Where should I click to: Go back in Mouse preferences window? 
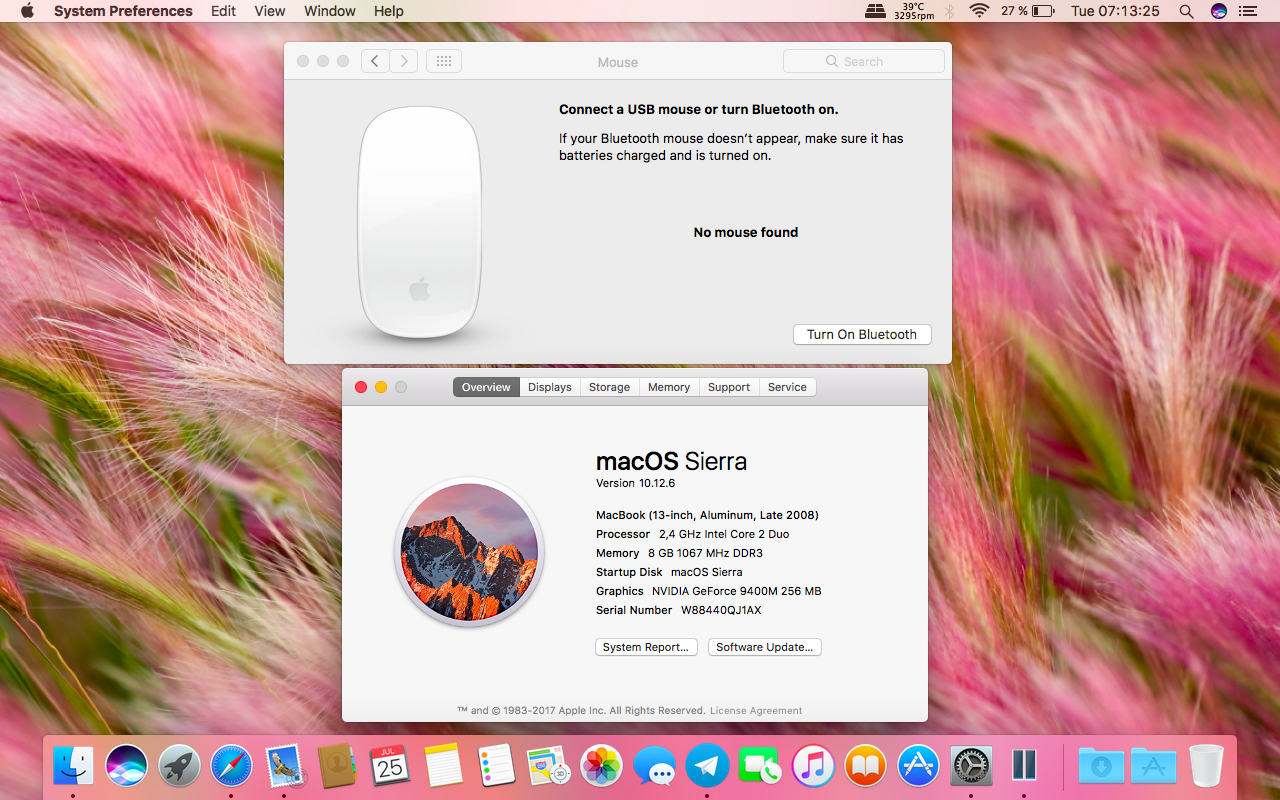pos(375,61)
